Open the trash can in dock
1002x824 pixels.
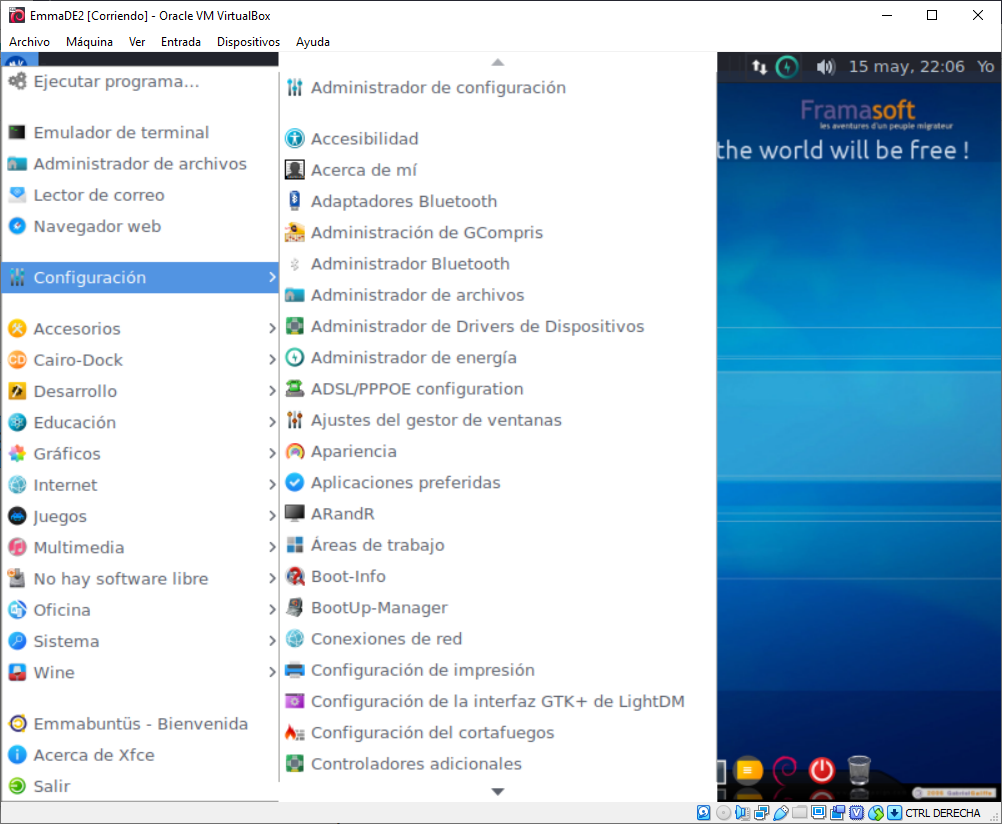(858, 770)
